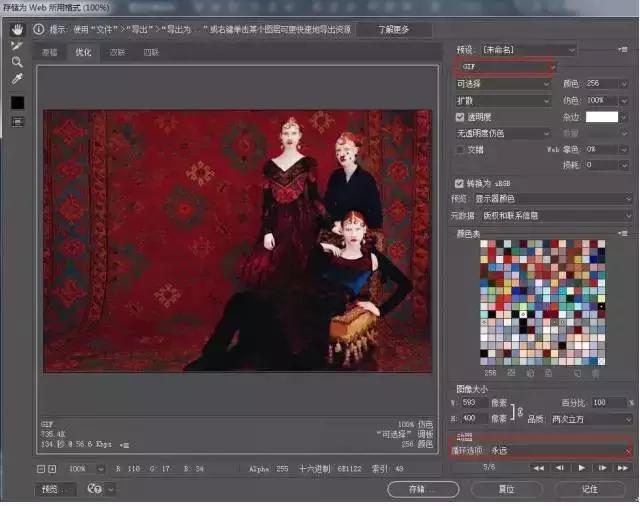Click the zoom in plus icon
The width and height of the screenshot is (640, 506).
[x=52, y=469]
